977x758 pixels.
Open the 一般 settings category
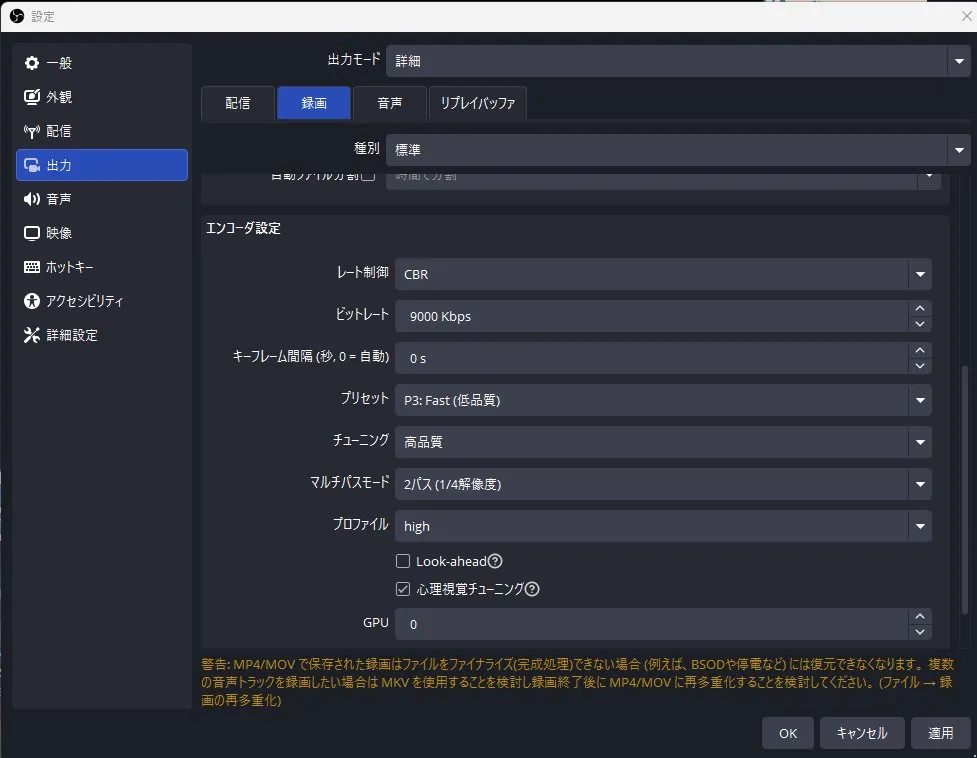pos(102,63)
